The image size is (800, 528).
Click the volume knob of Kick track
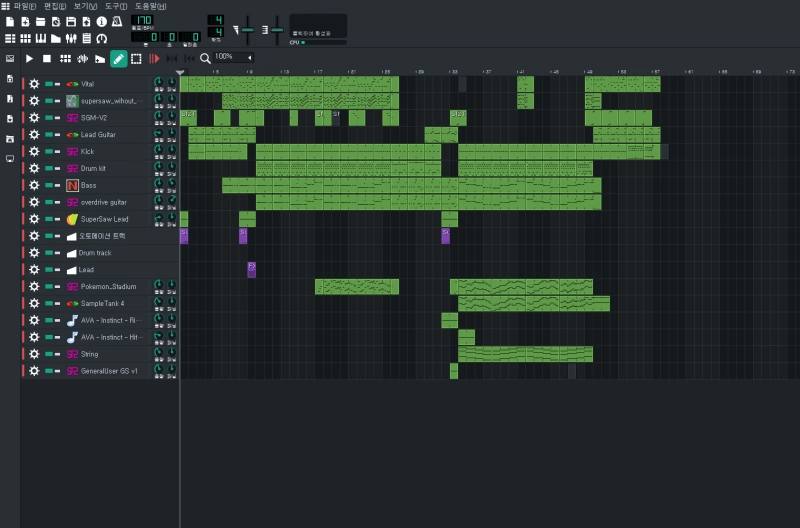point(158,151)
